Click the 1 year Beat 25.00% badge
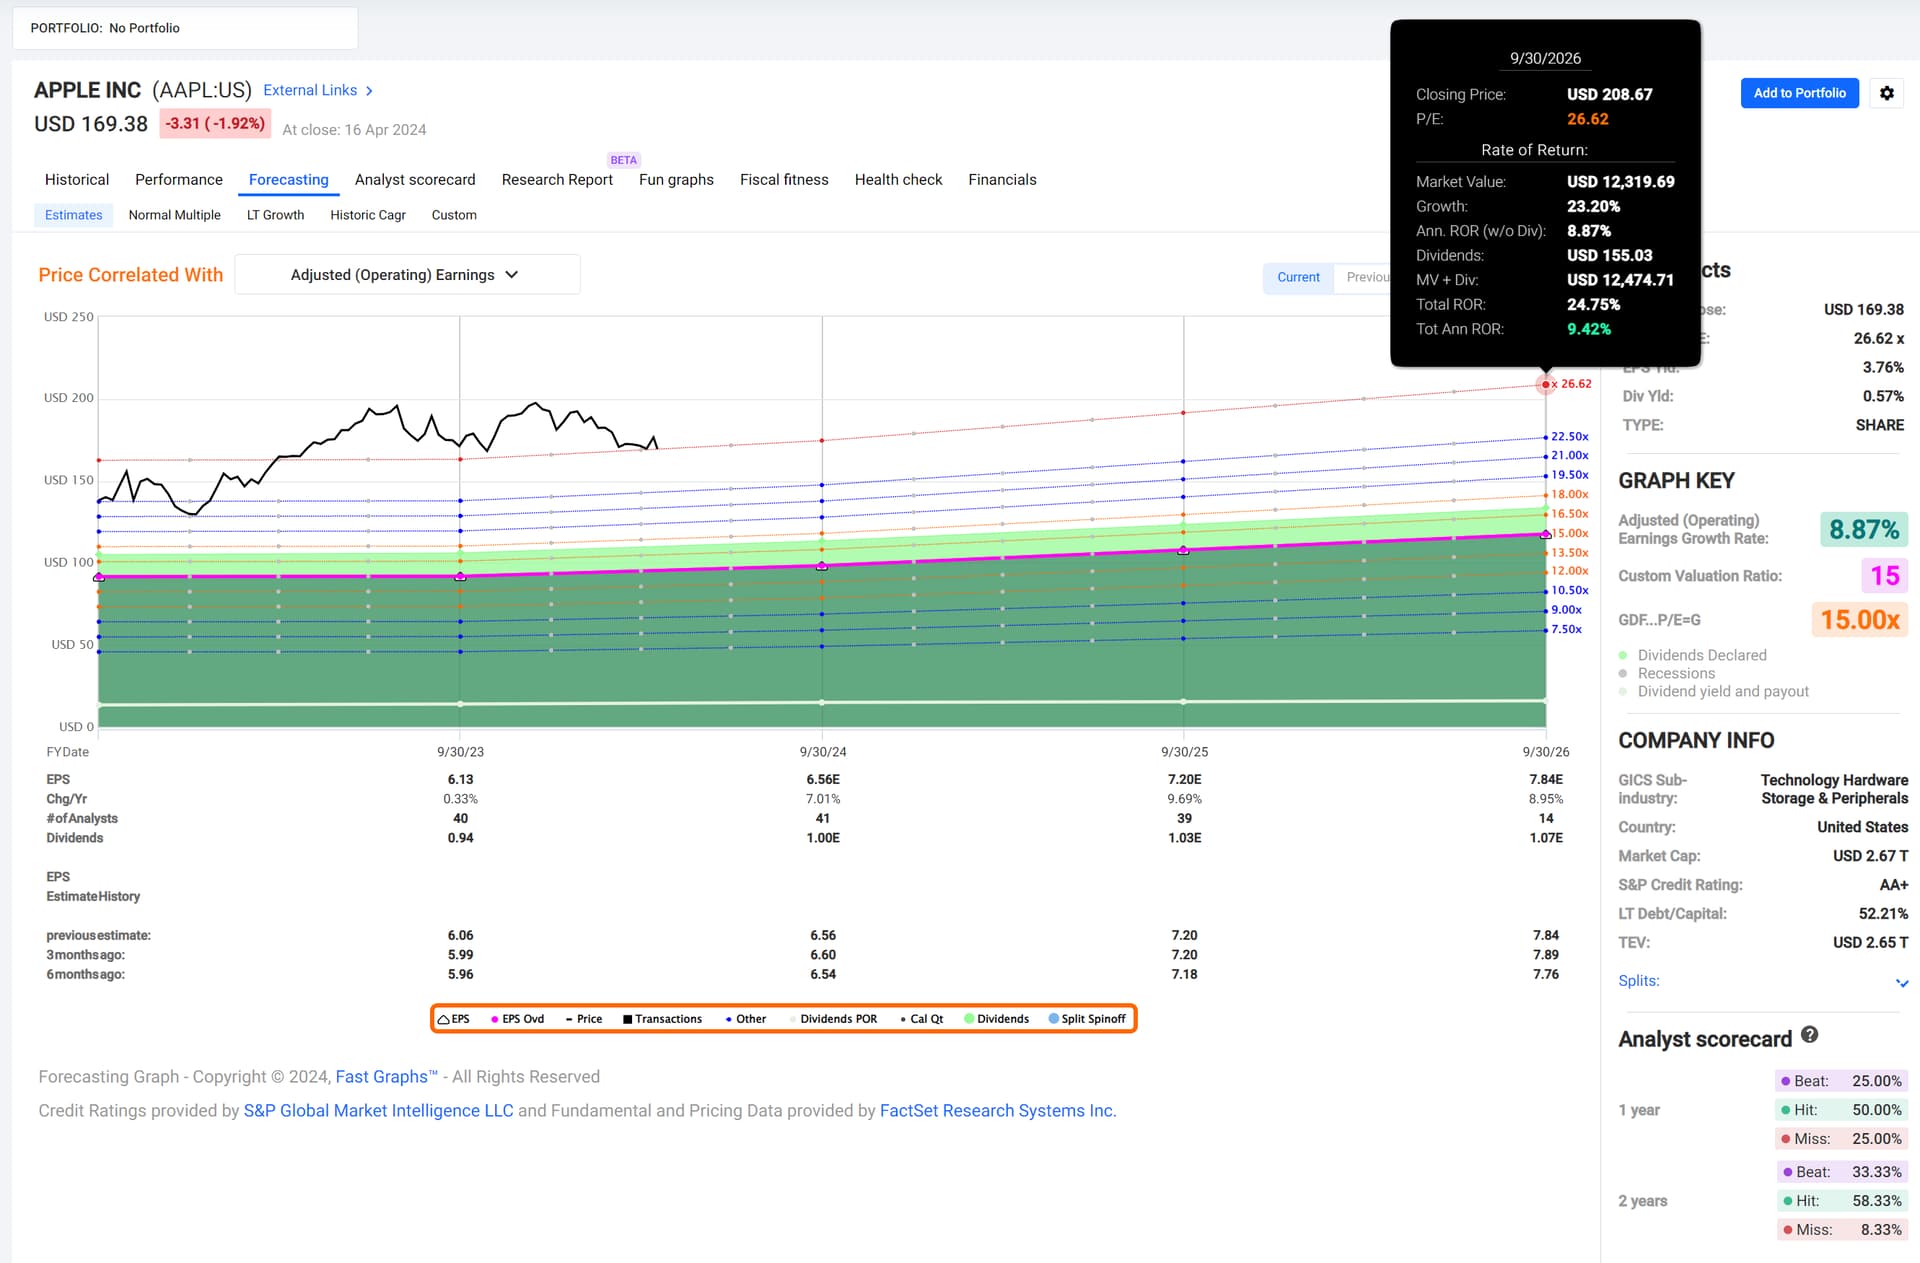 click(x=1841, y=1081)
